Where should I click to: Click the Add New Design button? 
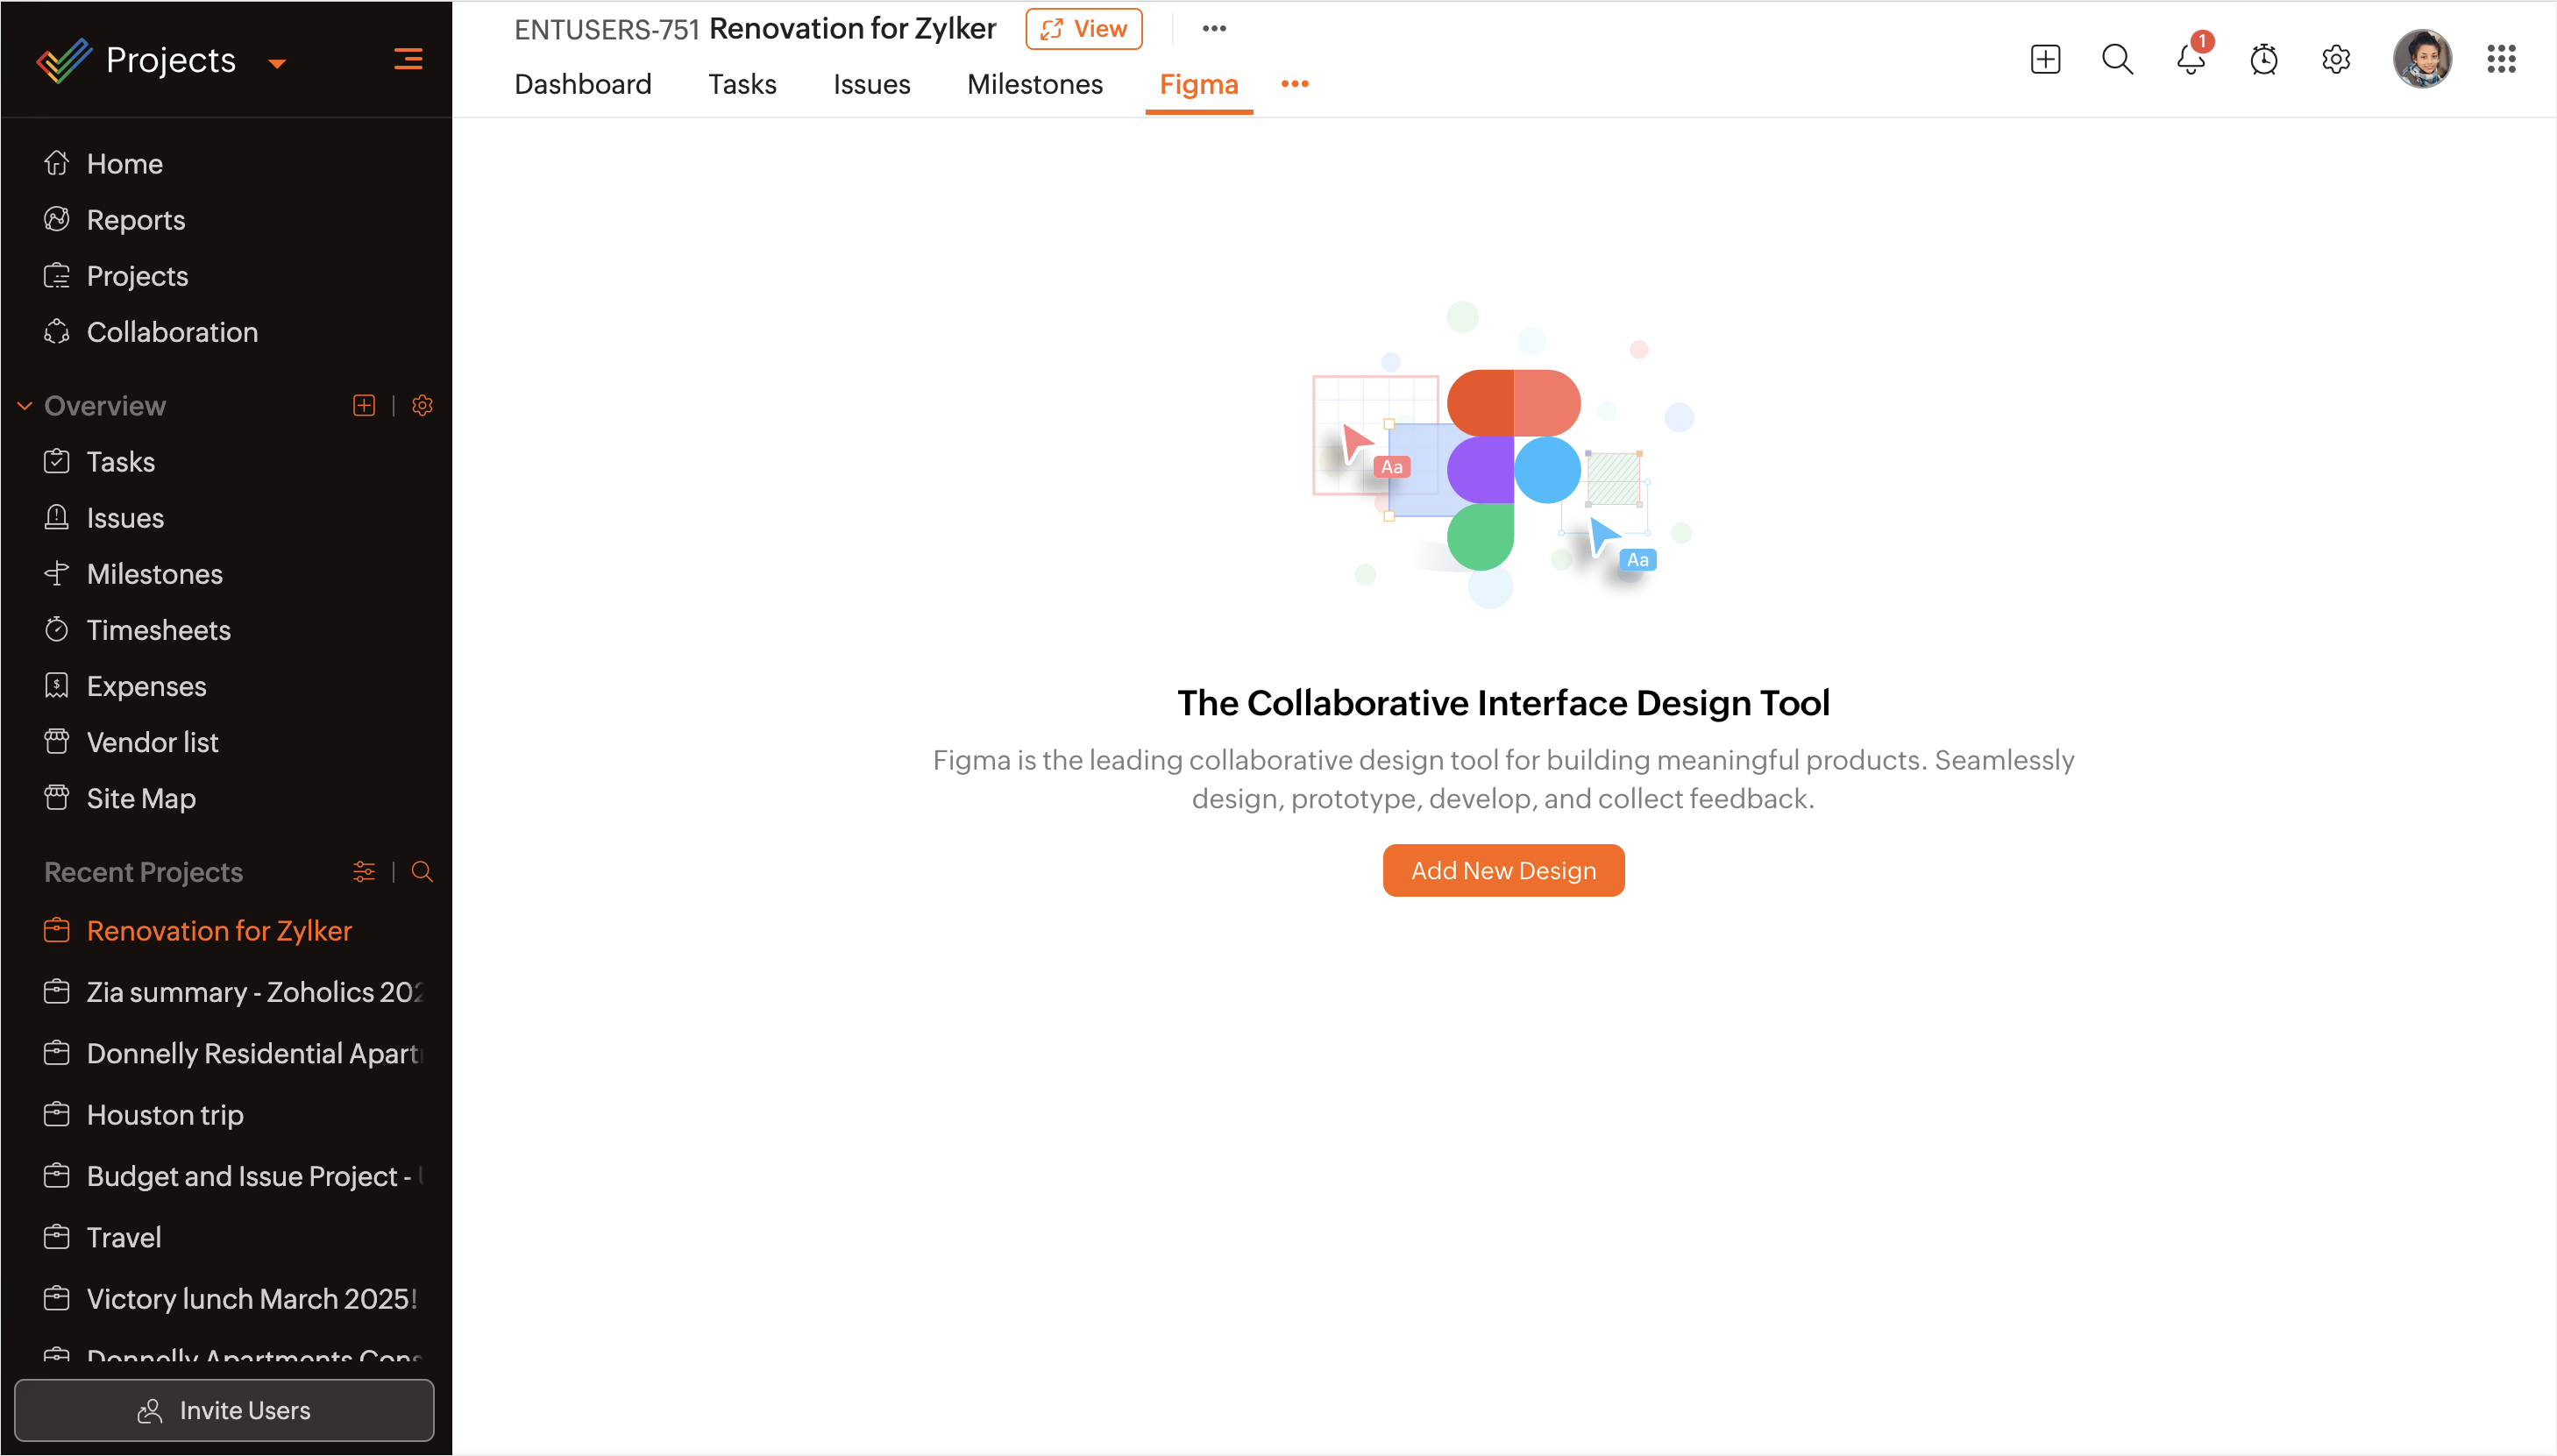point(1502,870)
